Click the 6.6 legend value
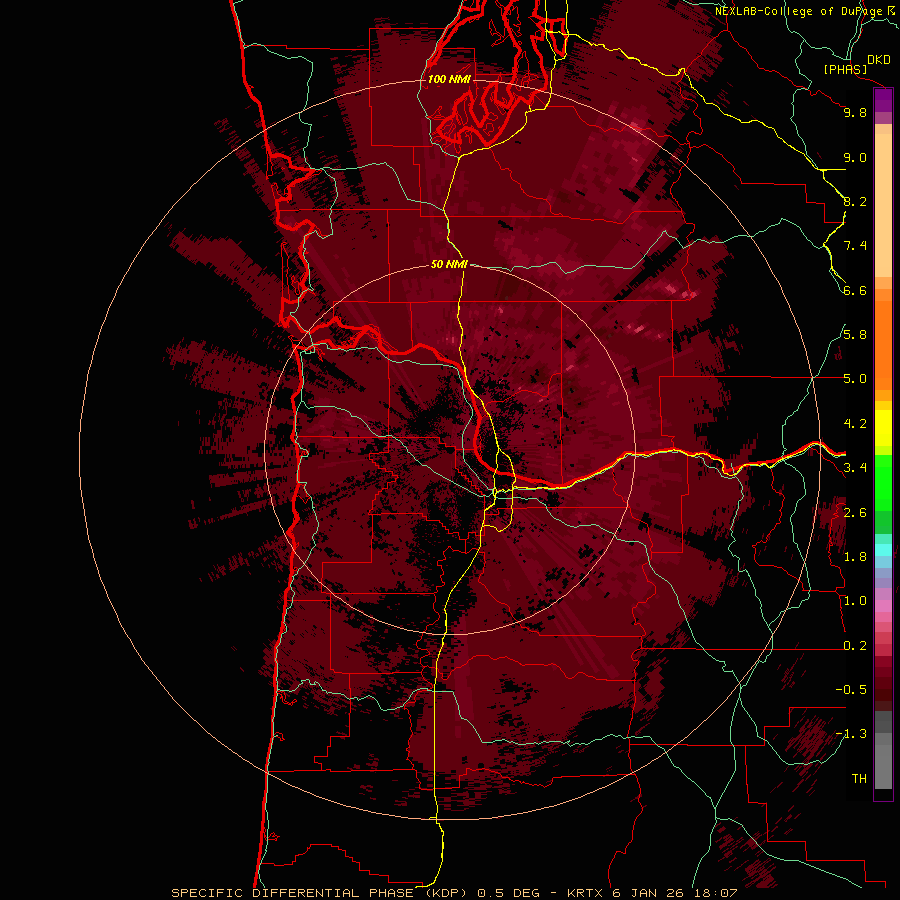900x900 pixels. pyautogui.click(x=855, y=290)
